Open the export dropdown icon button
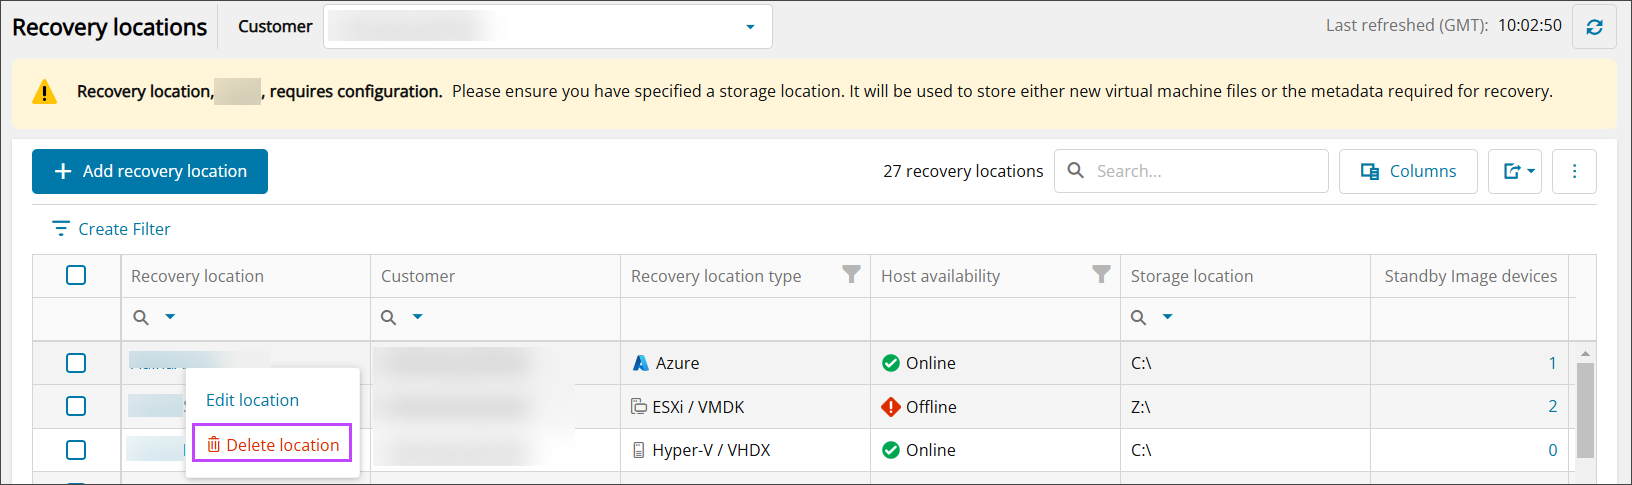This screenshot has width=1632, height=485. click(1518, 171)
